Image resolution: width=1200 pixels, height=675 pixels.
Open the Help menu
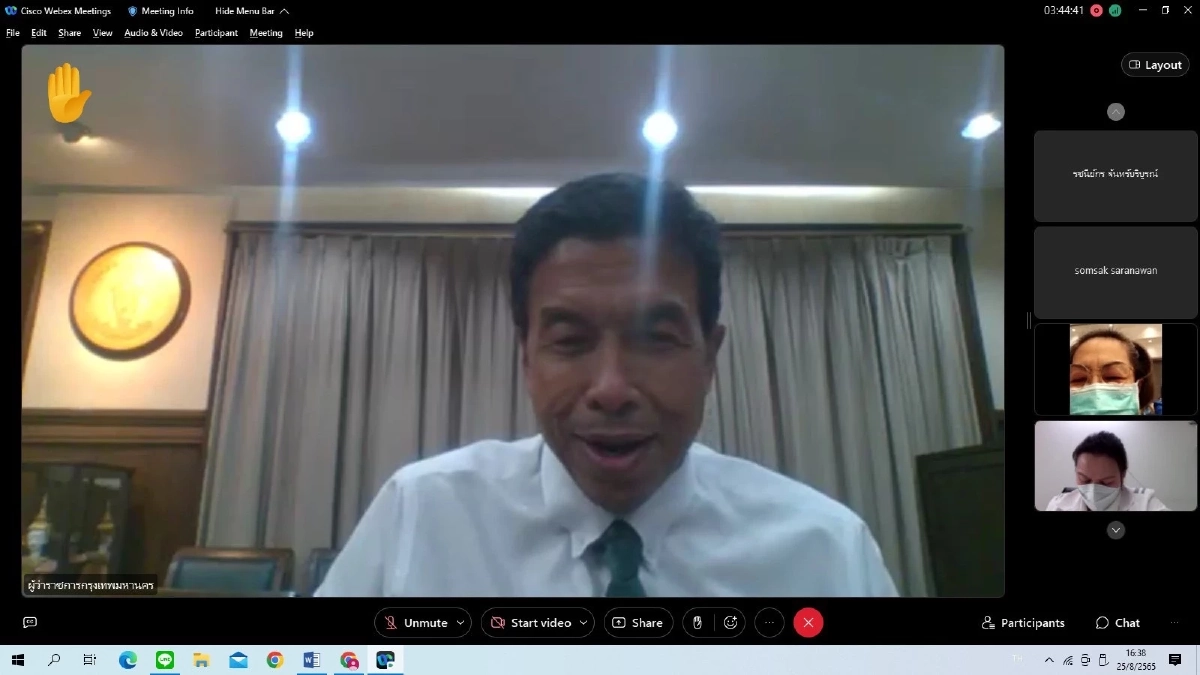(304, 33)
